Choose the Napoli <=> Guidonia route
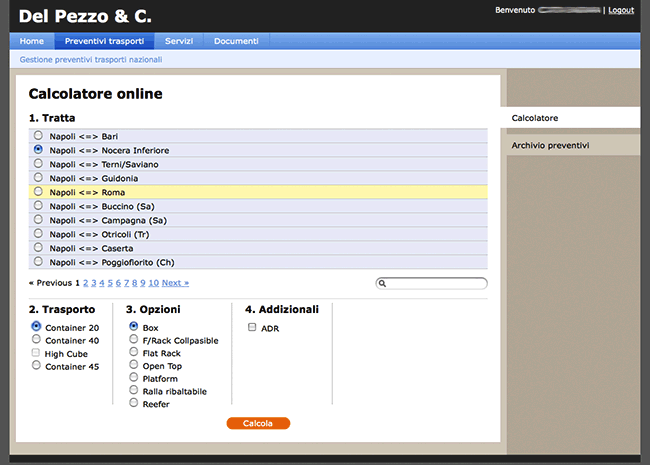 point(38,177)
